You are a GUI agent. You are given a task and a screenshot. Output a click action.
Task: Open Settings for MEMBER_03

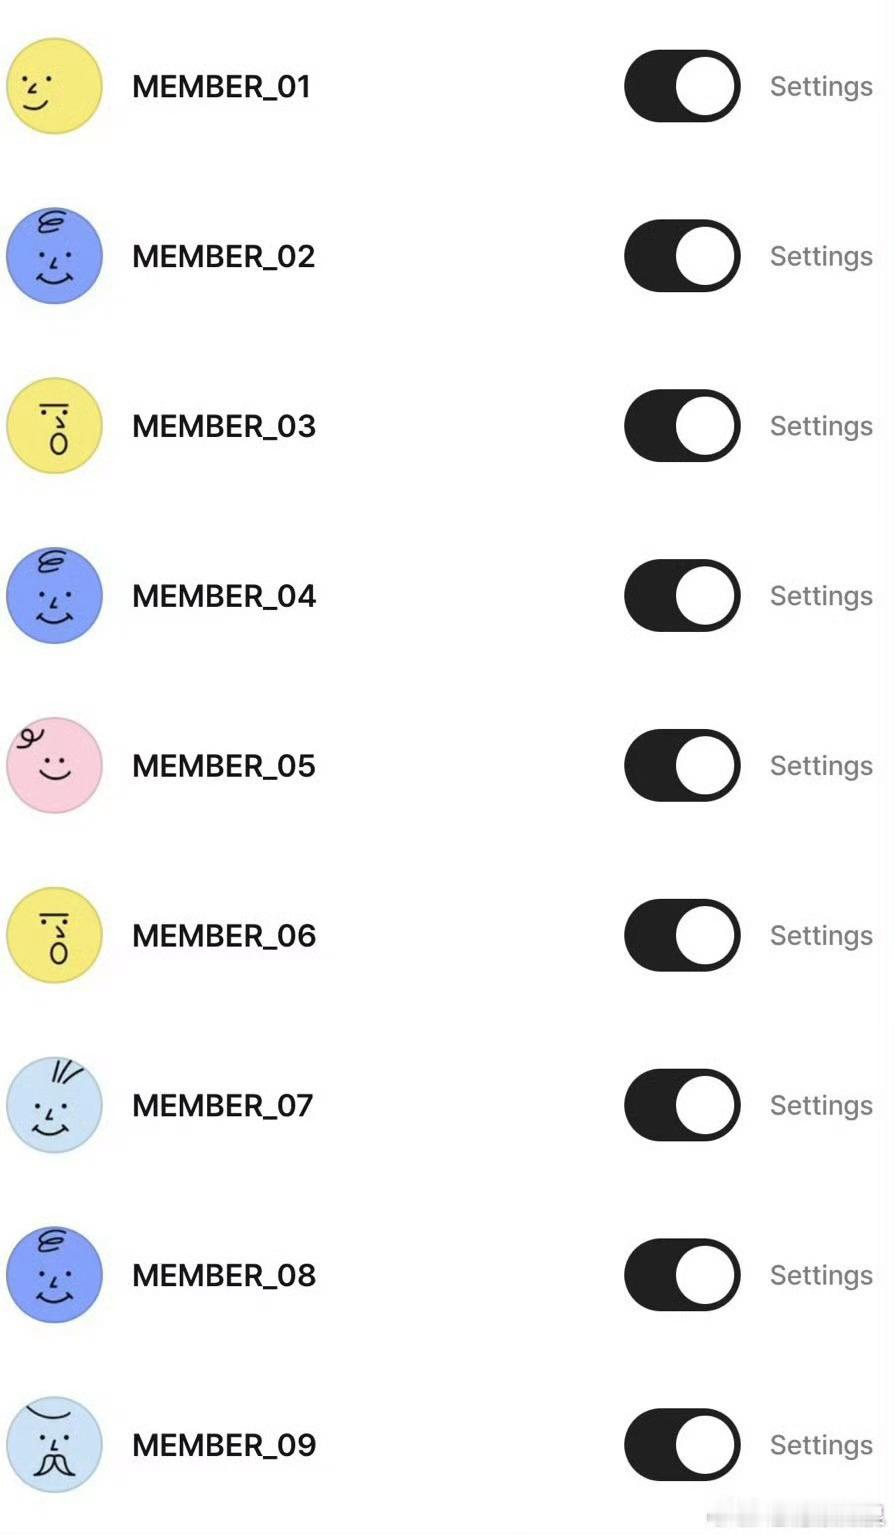[x=821, y=427]
